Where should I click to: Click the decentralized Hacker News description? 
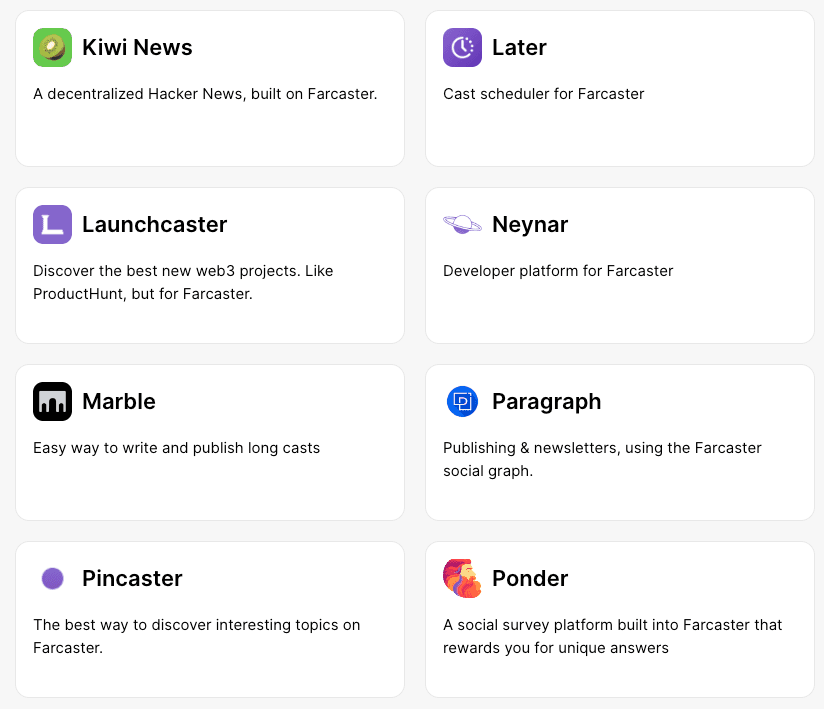click(205, 94)
